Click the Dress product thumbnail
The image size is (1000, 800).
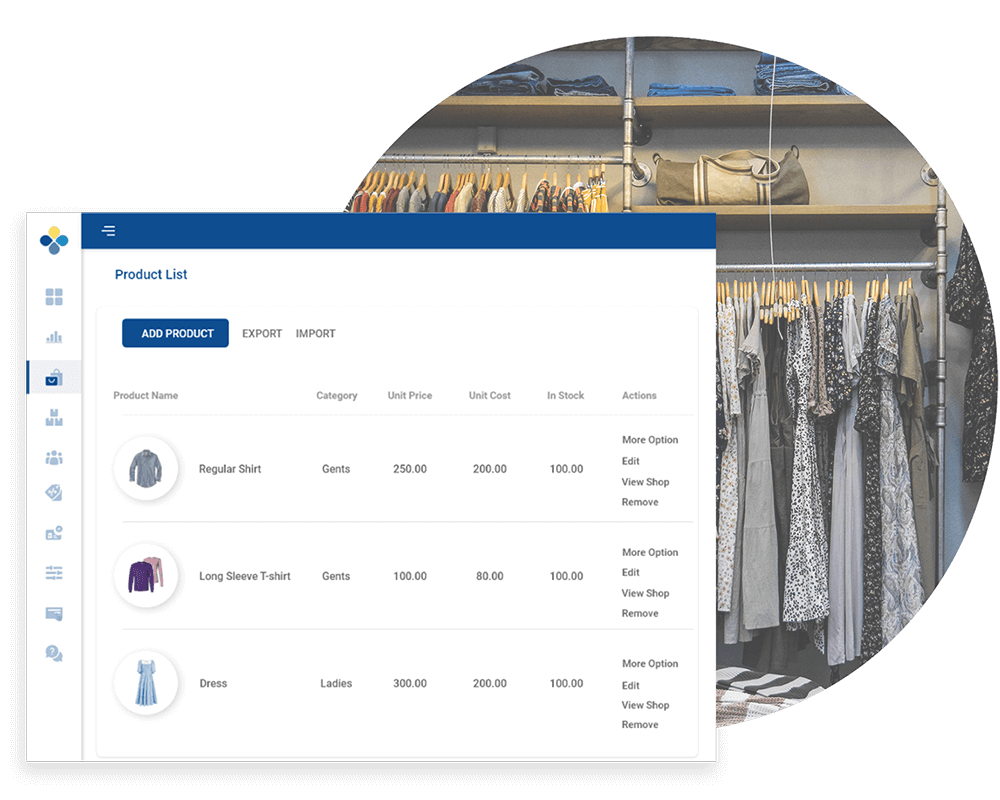pyautogui.click(x=146, y=683)
